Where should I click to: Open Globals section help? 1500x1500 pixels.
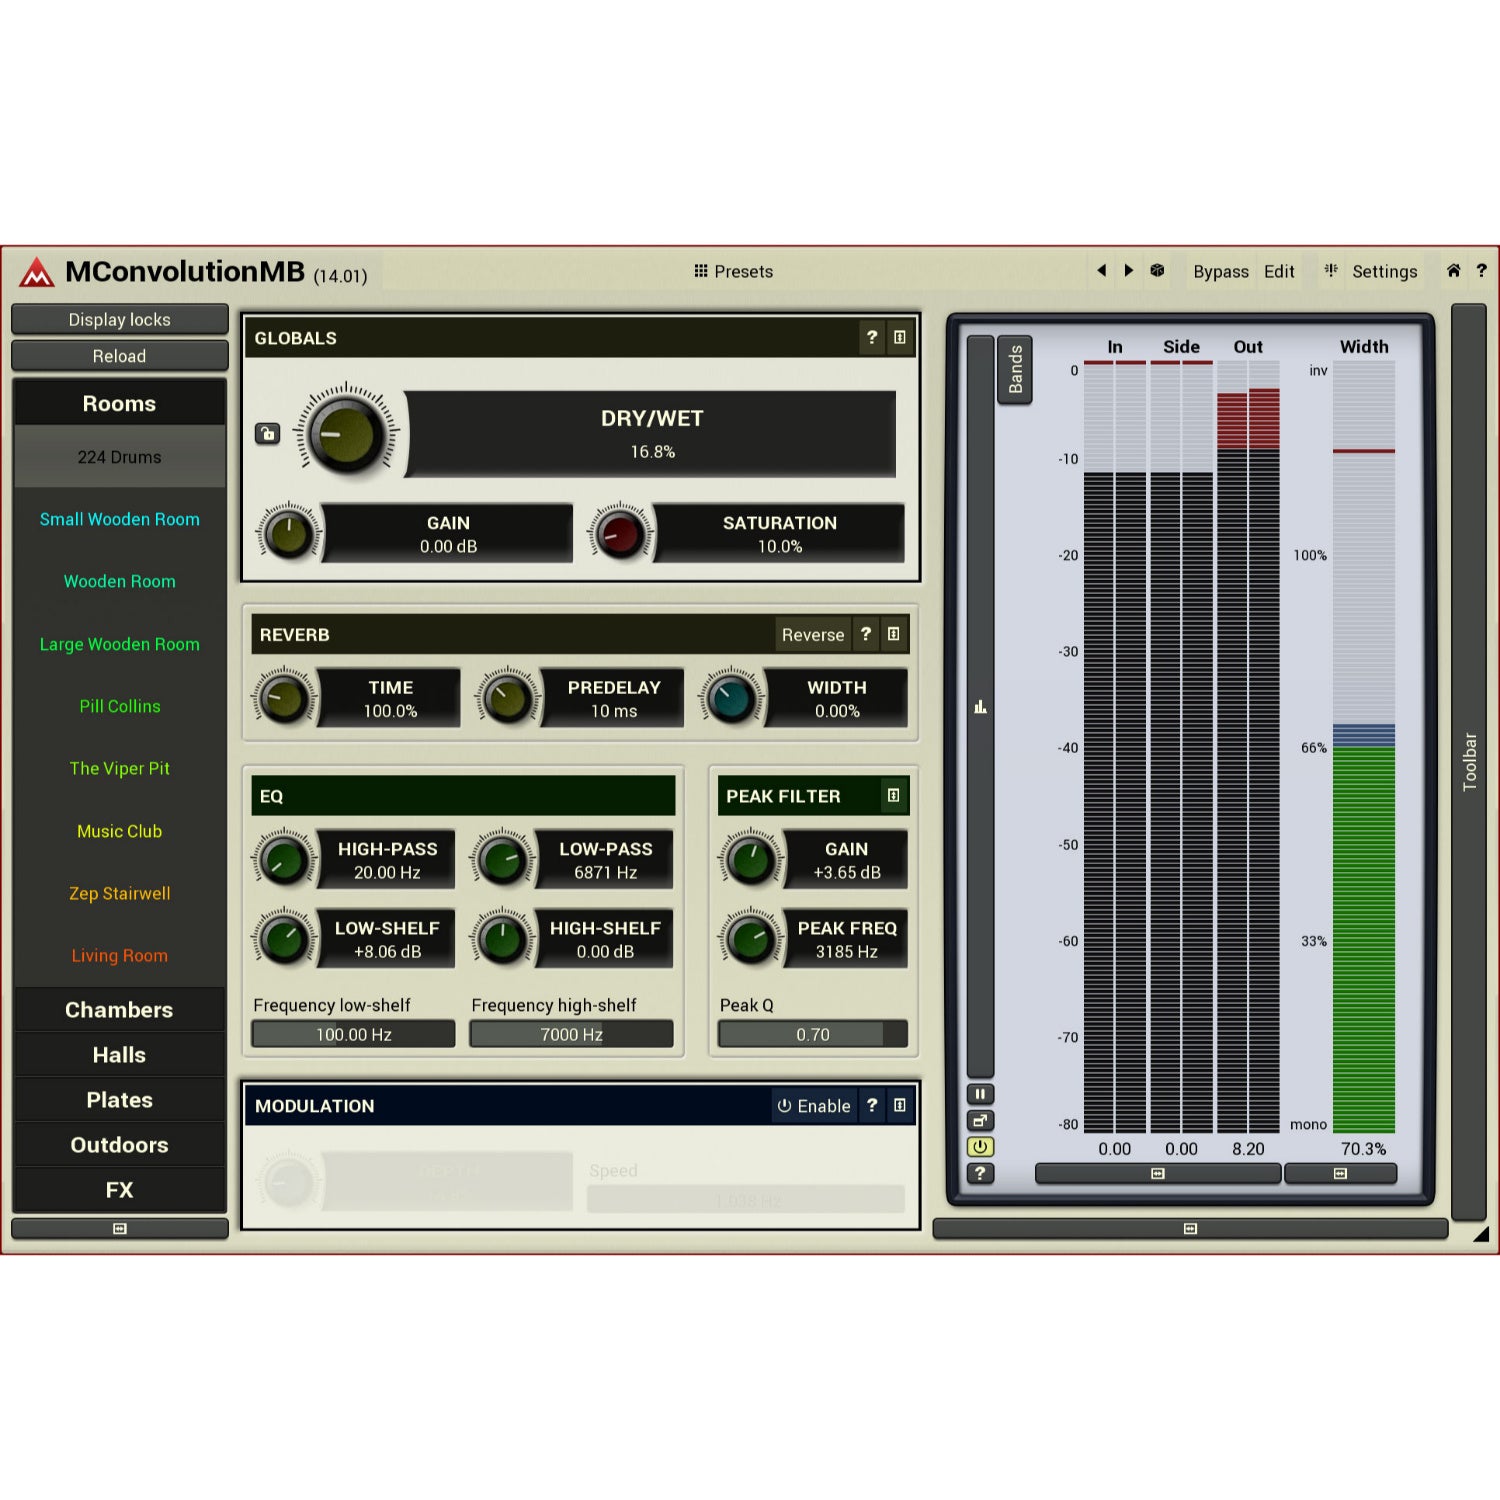(872, 338)
